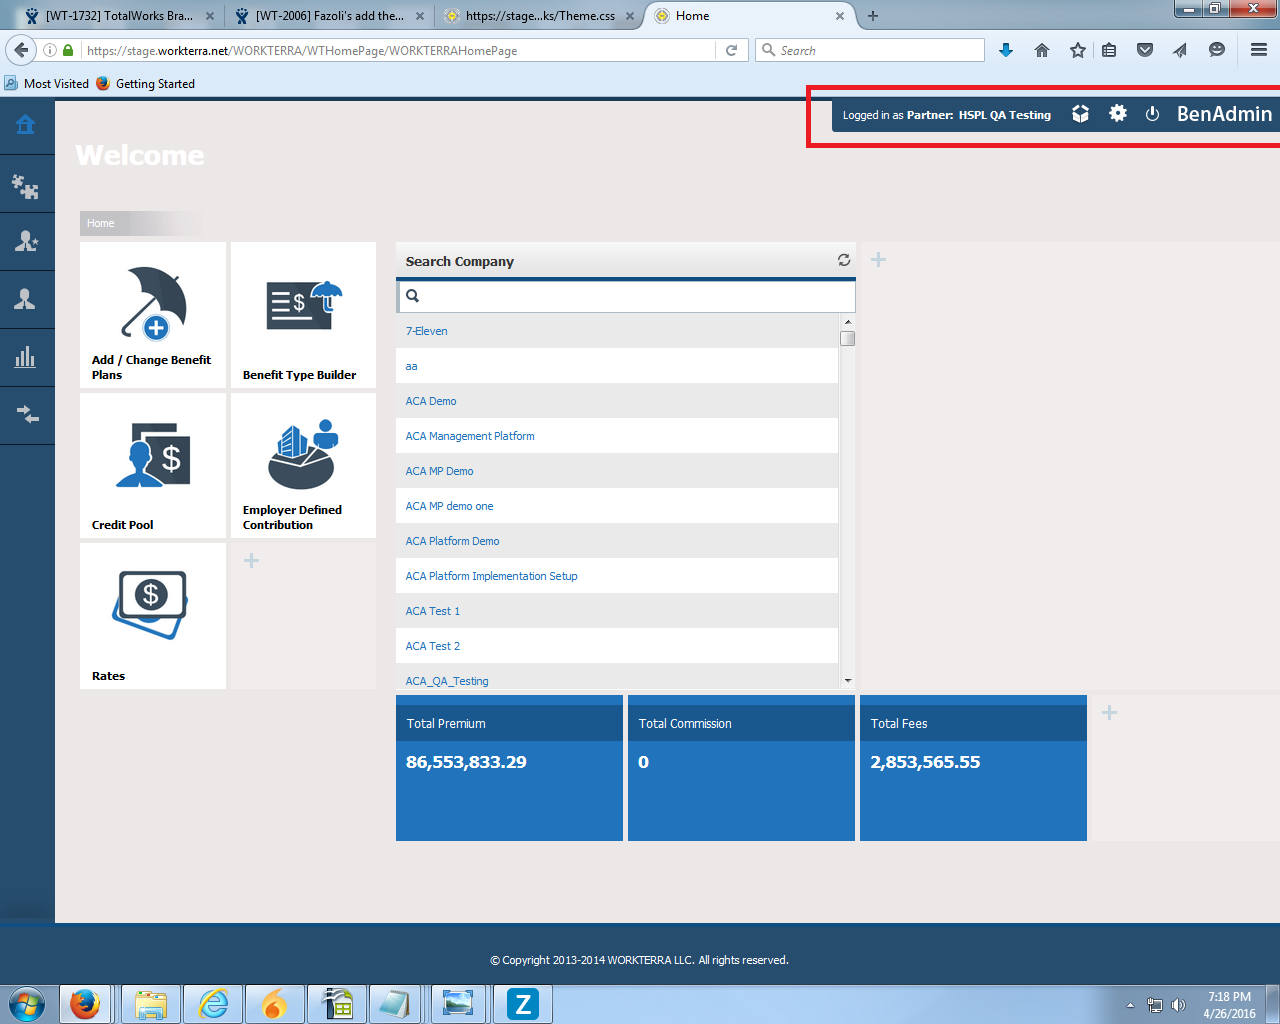Viewport: 1280px width, 1024px height.
Task: Add widget with plus beside Search Company
Action: click(x=878, y=260)
